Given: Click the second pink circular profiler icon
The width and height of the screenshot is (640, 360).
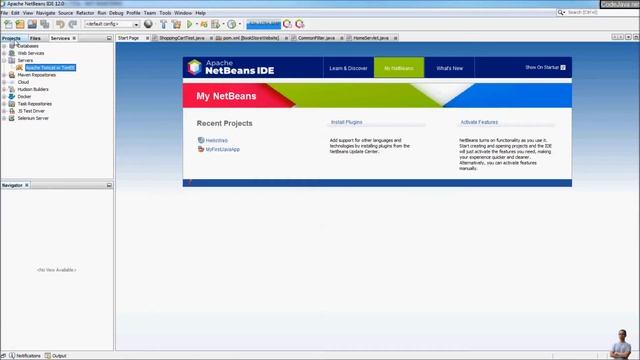Looking at the screenshot, I should coord(300,24).
